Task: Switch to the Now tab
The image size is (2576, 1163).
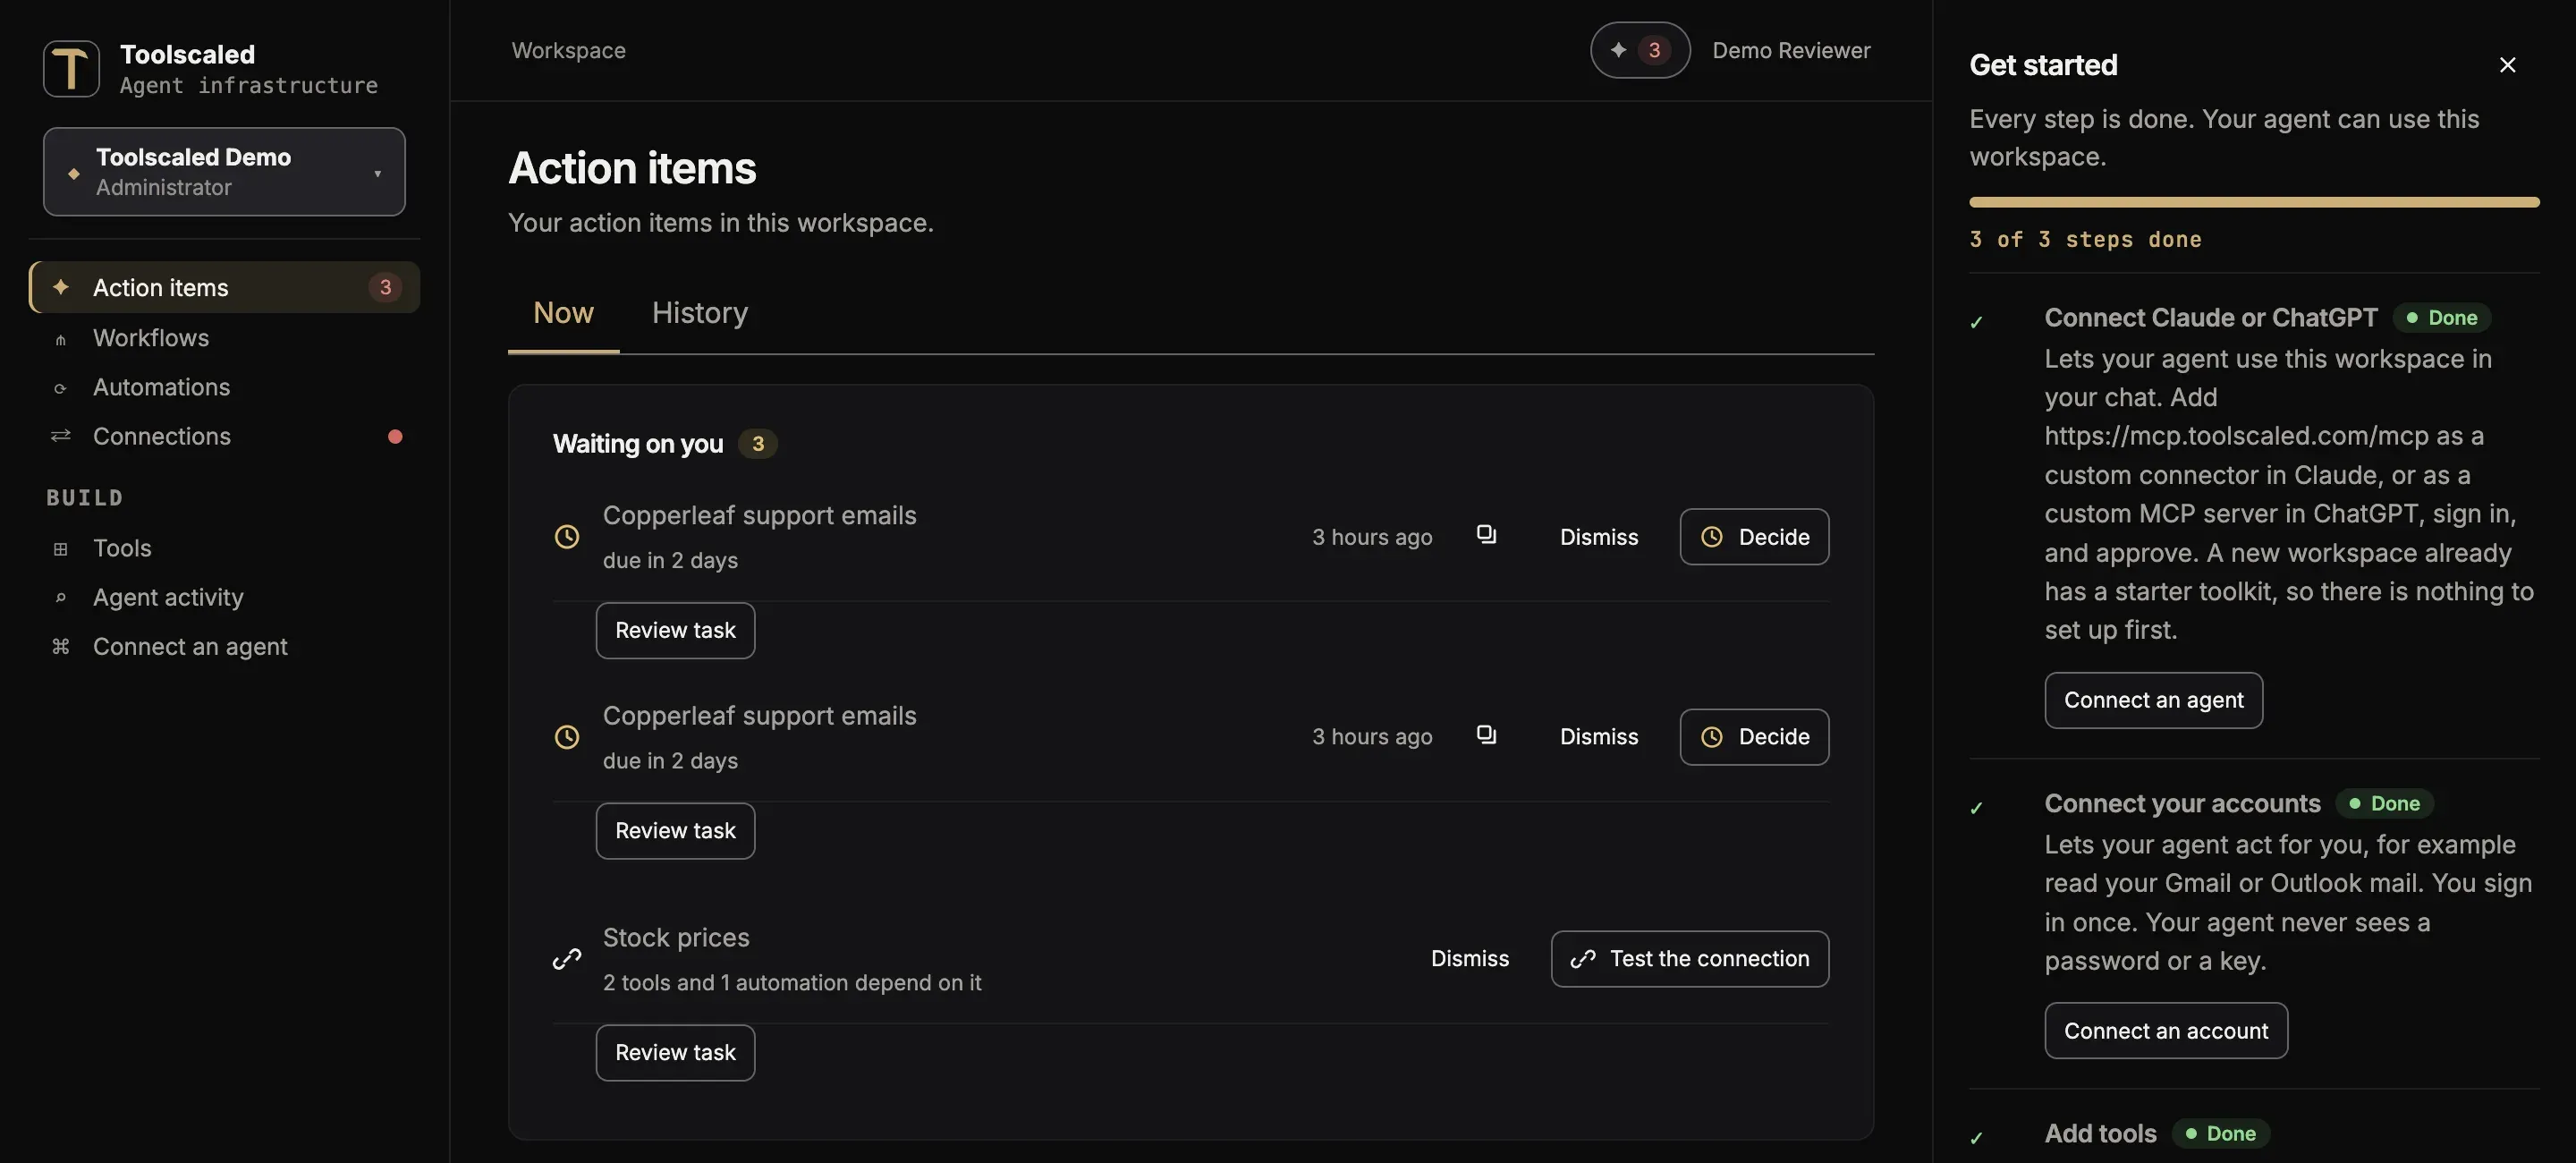Action: point(563,313)
